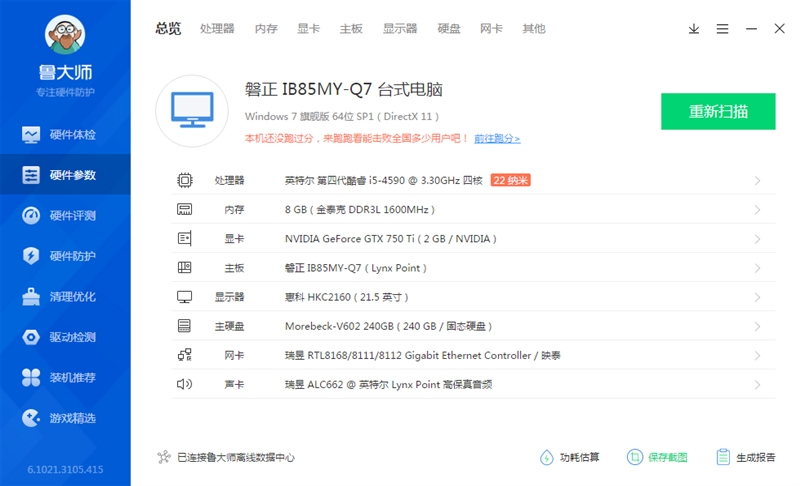Expand the 处理器 row chevron
Image resolution: width=800 pixels, height=486 pixels.
[x=757, y=181]
